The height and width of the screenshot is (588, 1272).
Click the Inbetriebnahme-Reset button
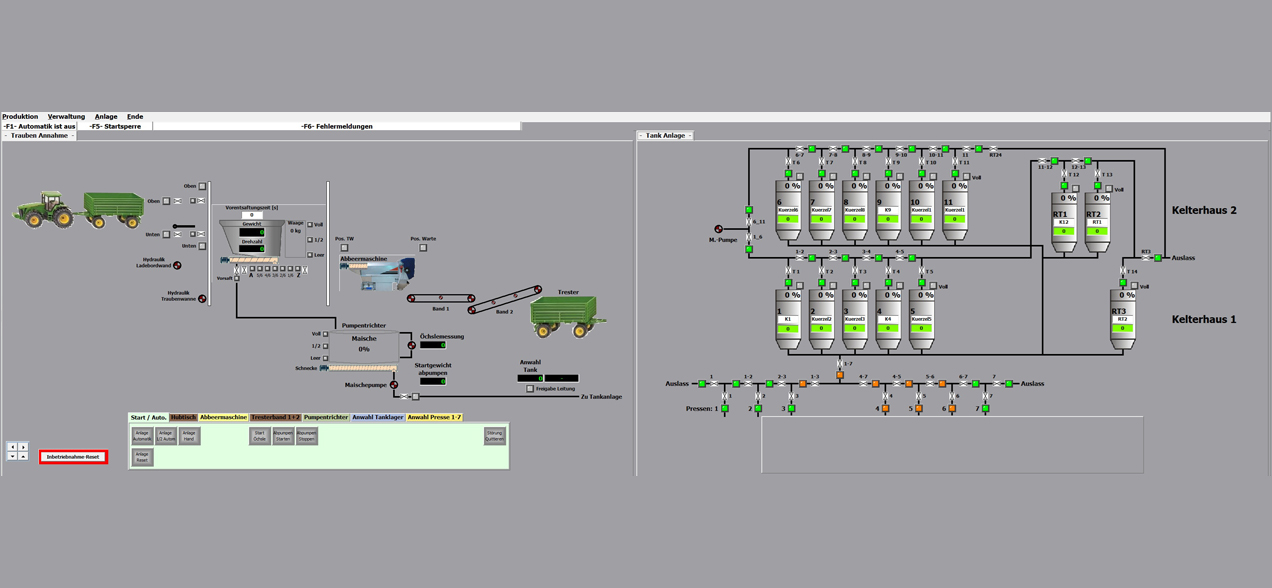point(73,457)
